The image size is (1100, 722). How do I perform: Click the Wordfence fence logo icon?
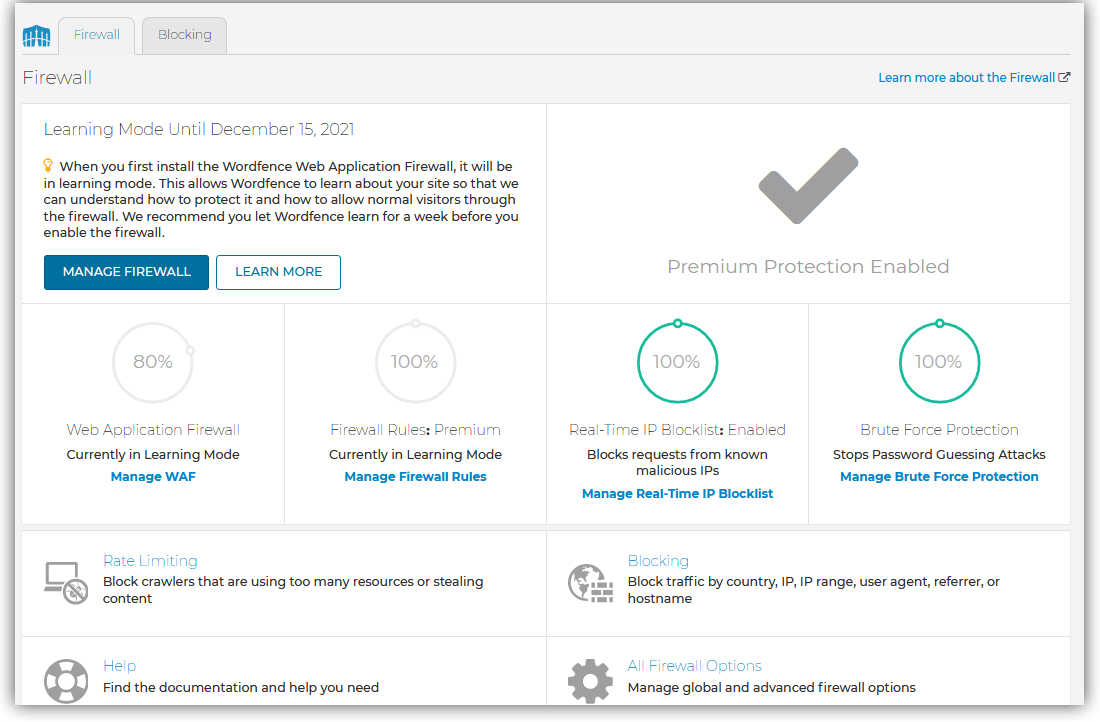[x=36, y=36]
